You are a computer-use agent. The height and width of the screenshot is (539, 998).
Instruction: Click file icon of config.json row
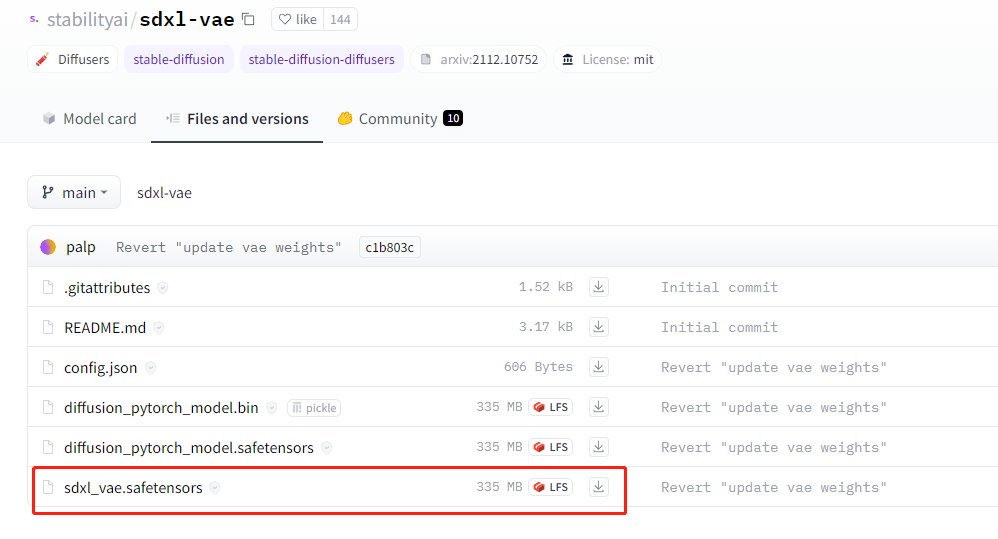(48, 368)
